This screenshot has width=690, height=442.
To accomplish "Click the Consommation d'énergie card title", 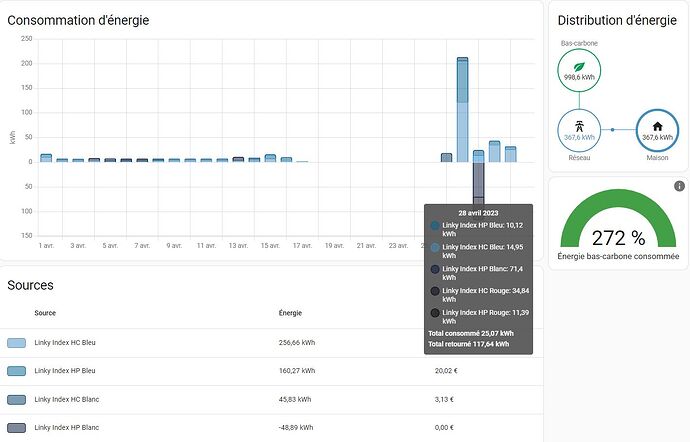I will 78,20.
